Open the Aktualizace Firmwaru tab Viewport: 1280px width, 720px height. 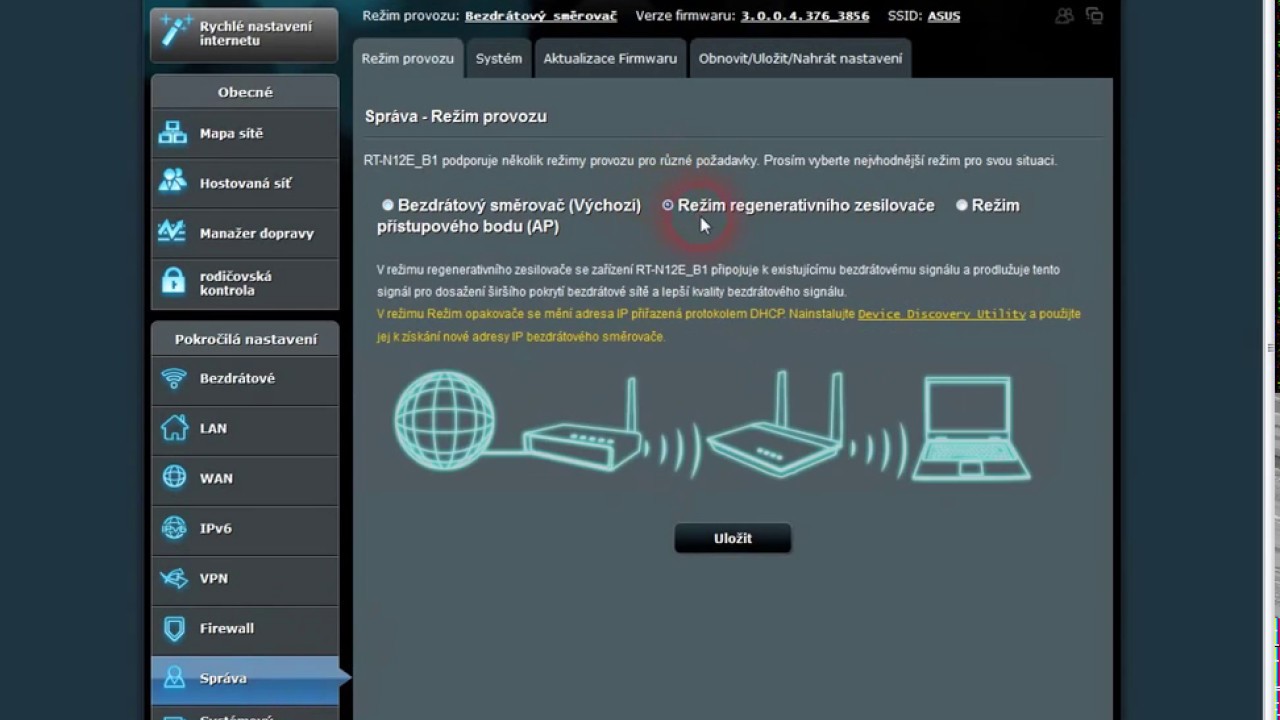tap(610, 58)
